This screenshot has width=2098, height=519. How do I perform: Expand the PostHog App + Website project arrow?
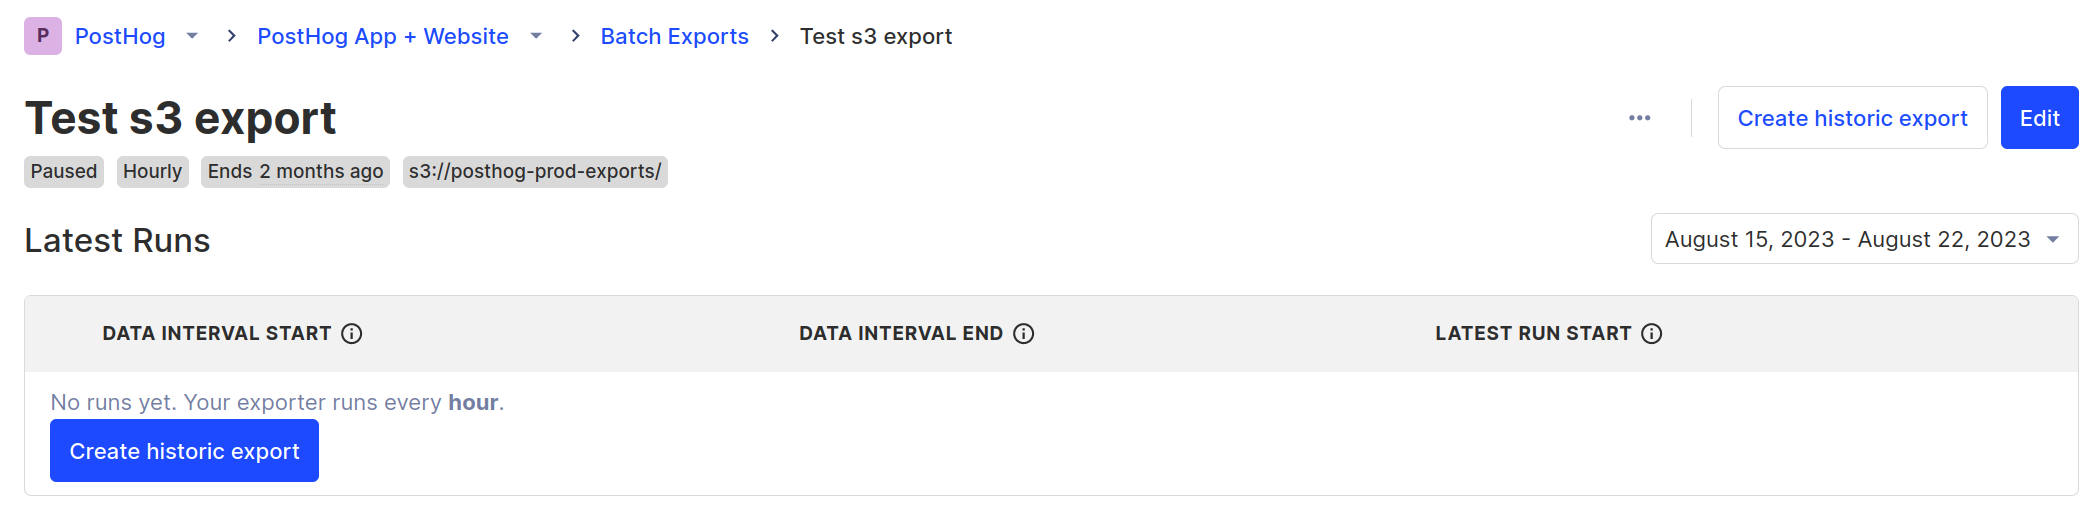click(x=536, y=36)
